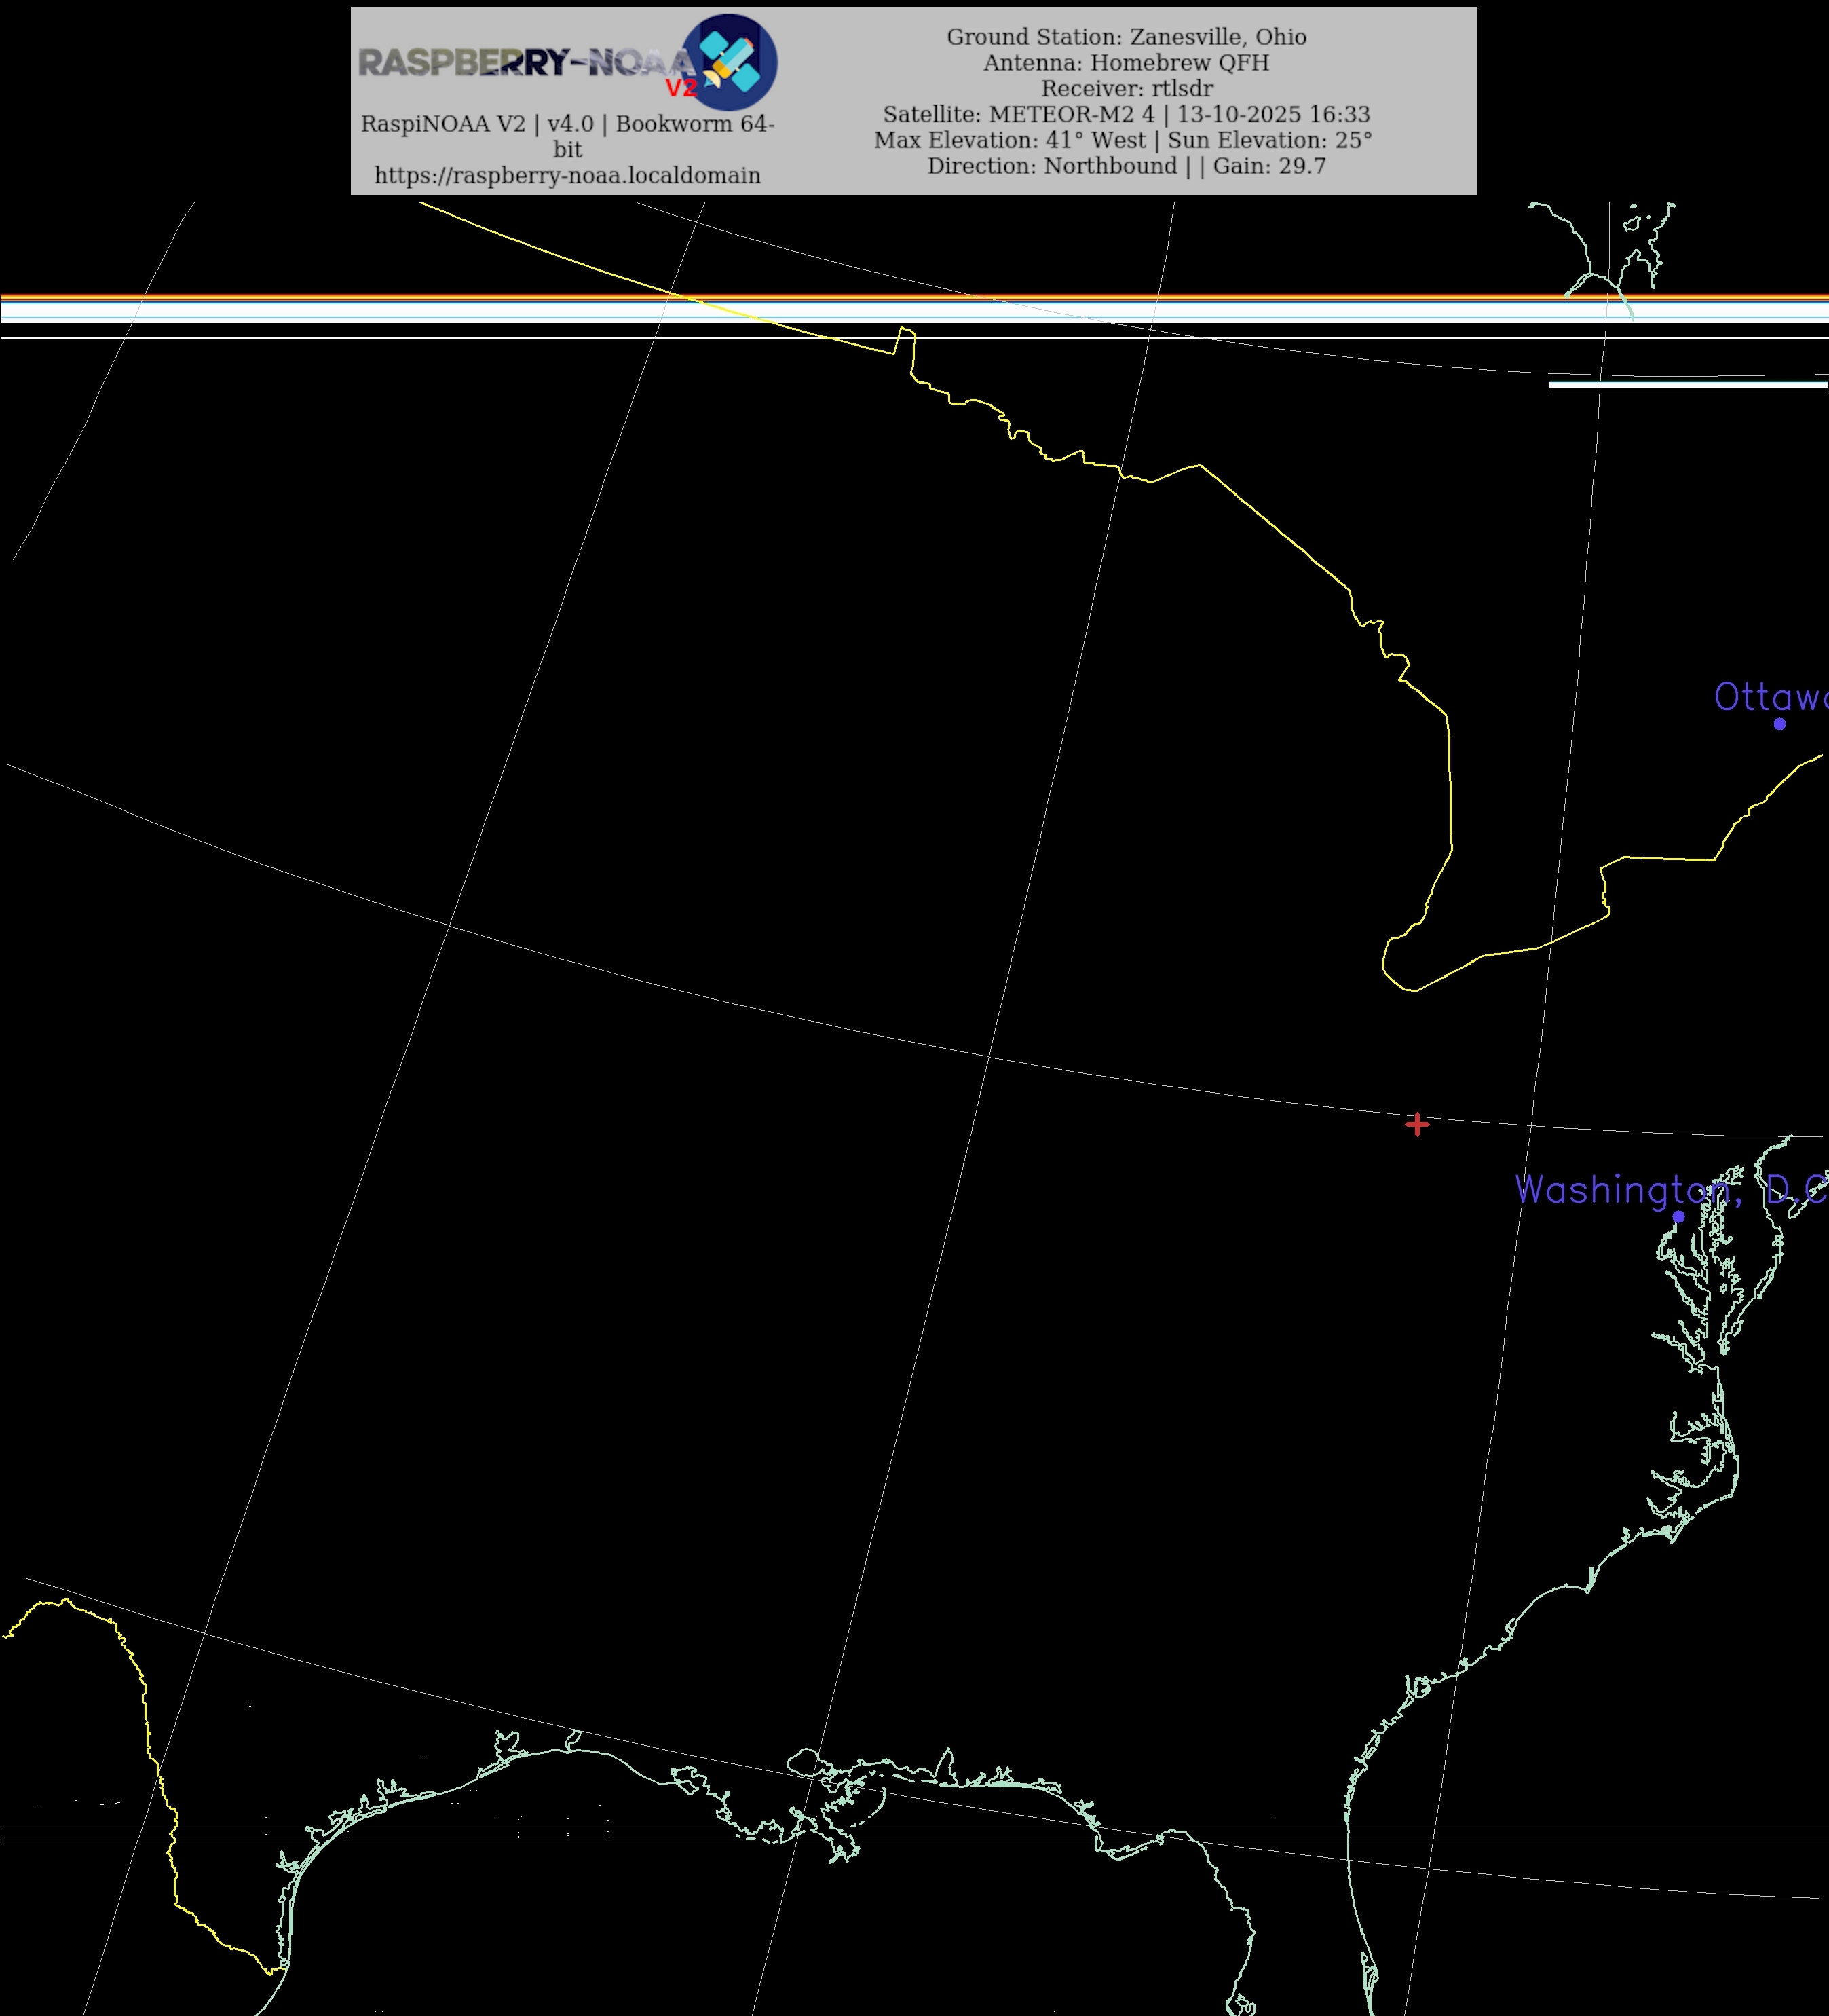Viewport: 1829px width, 2016px height.
Task: Click the red V2 badge on logo
Action: click(x=681, y=89)
